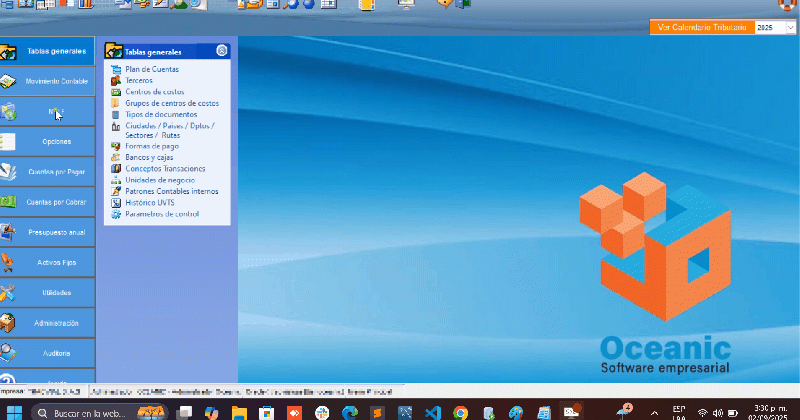Click Ver Calendario Tributario button
800x420 pixels.
701,29
